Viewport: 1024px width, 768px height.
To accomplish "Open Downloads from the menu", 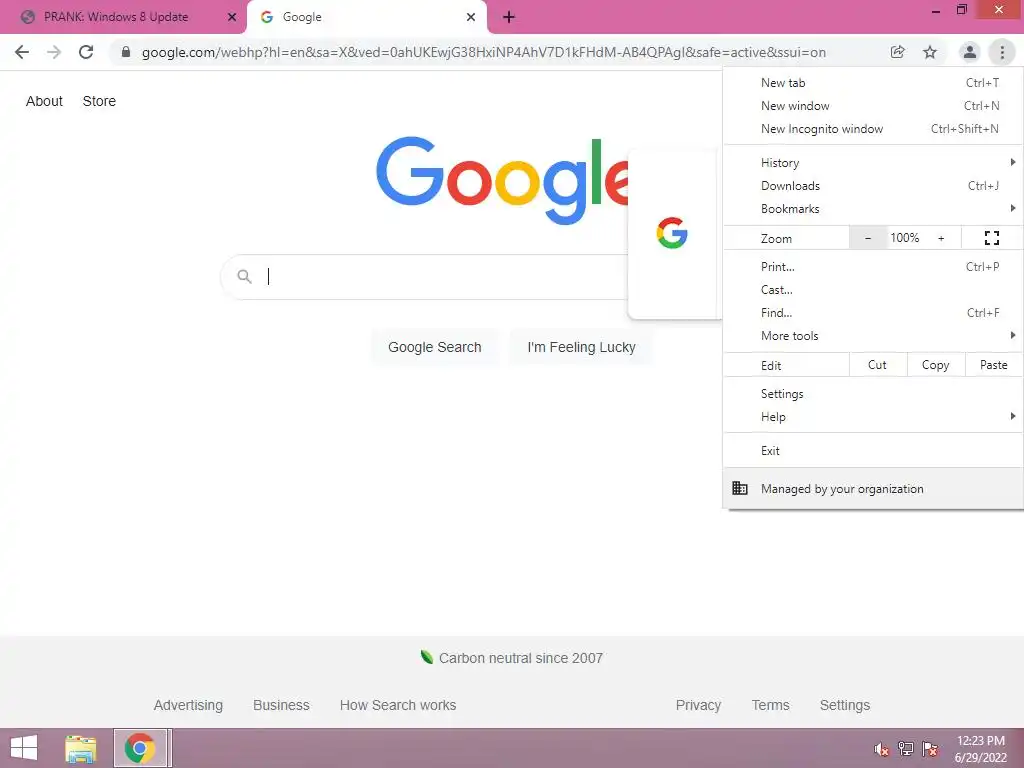I will click(x=872, y=186).
